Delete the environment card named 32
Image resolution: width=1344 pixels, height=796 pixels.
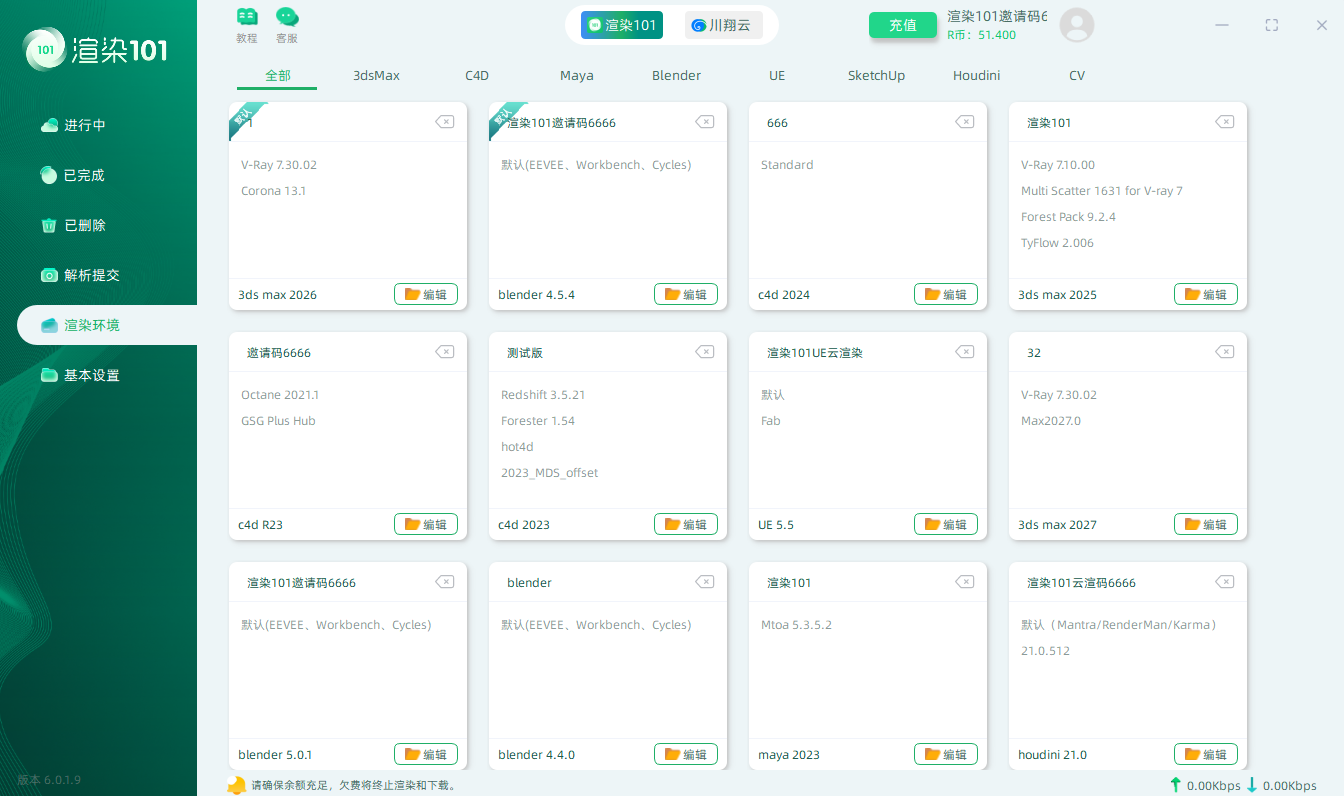[1225, 352]
